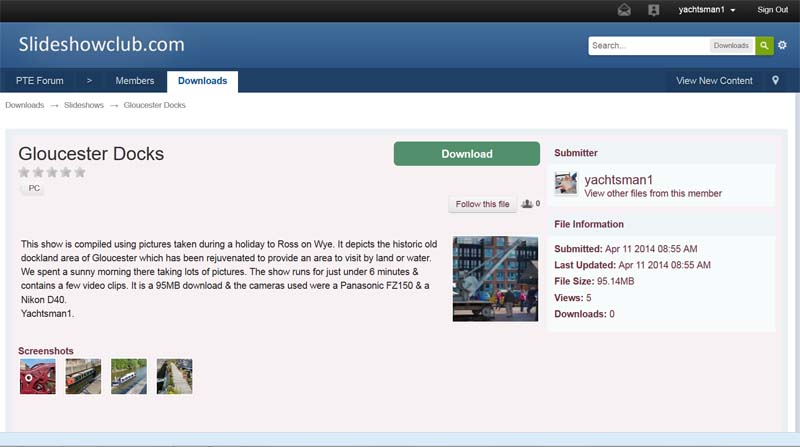This screenshot has width=800, height=447.
Task: Rate file three stars
Action: 52,172
